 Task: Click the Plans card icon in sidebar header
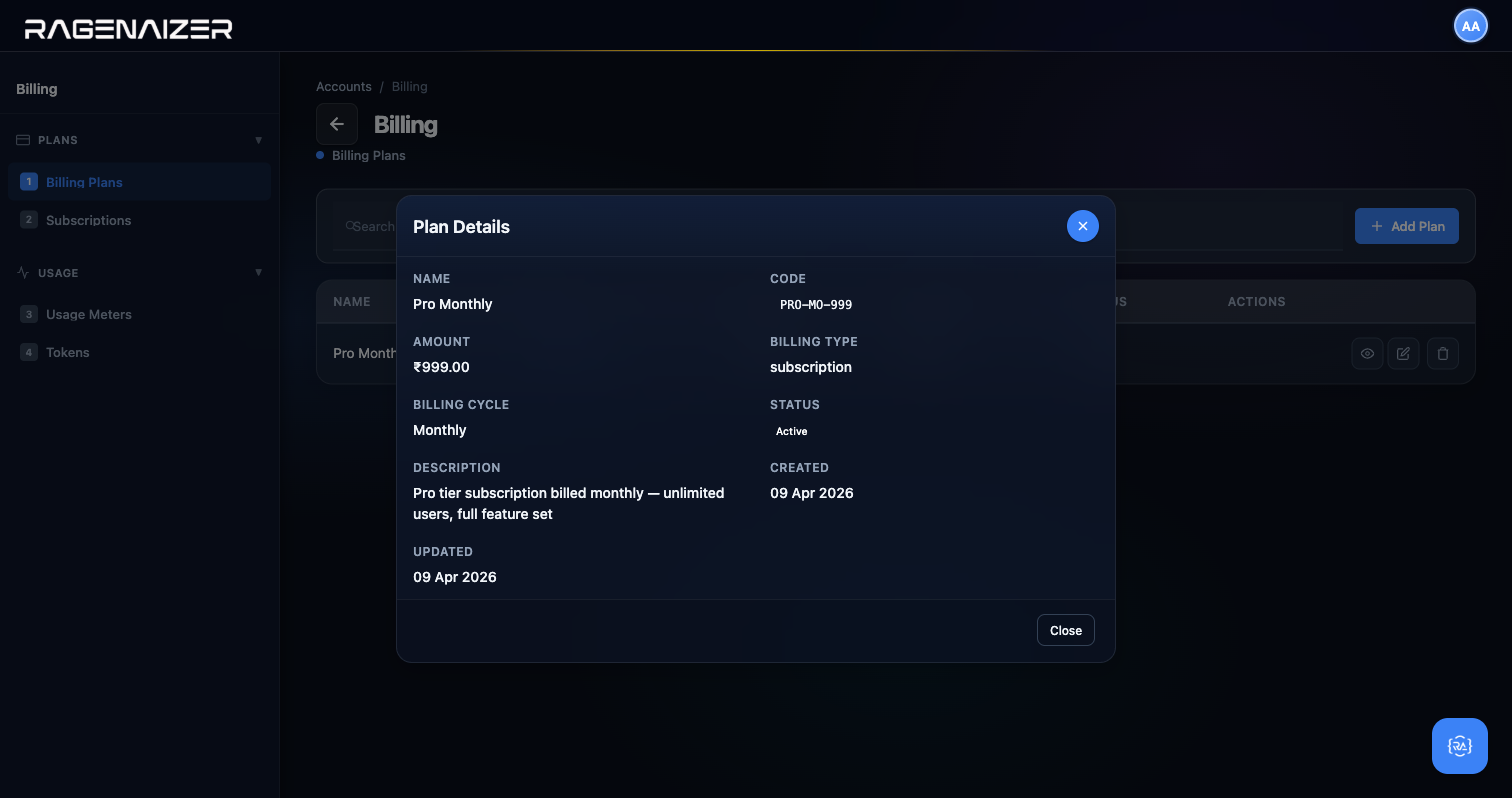tap(23, 140)
